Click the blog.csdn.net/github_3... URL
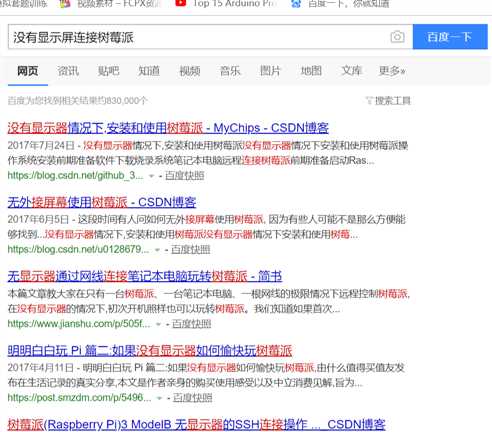The image size is (492, 432). [x=75, y=175]
